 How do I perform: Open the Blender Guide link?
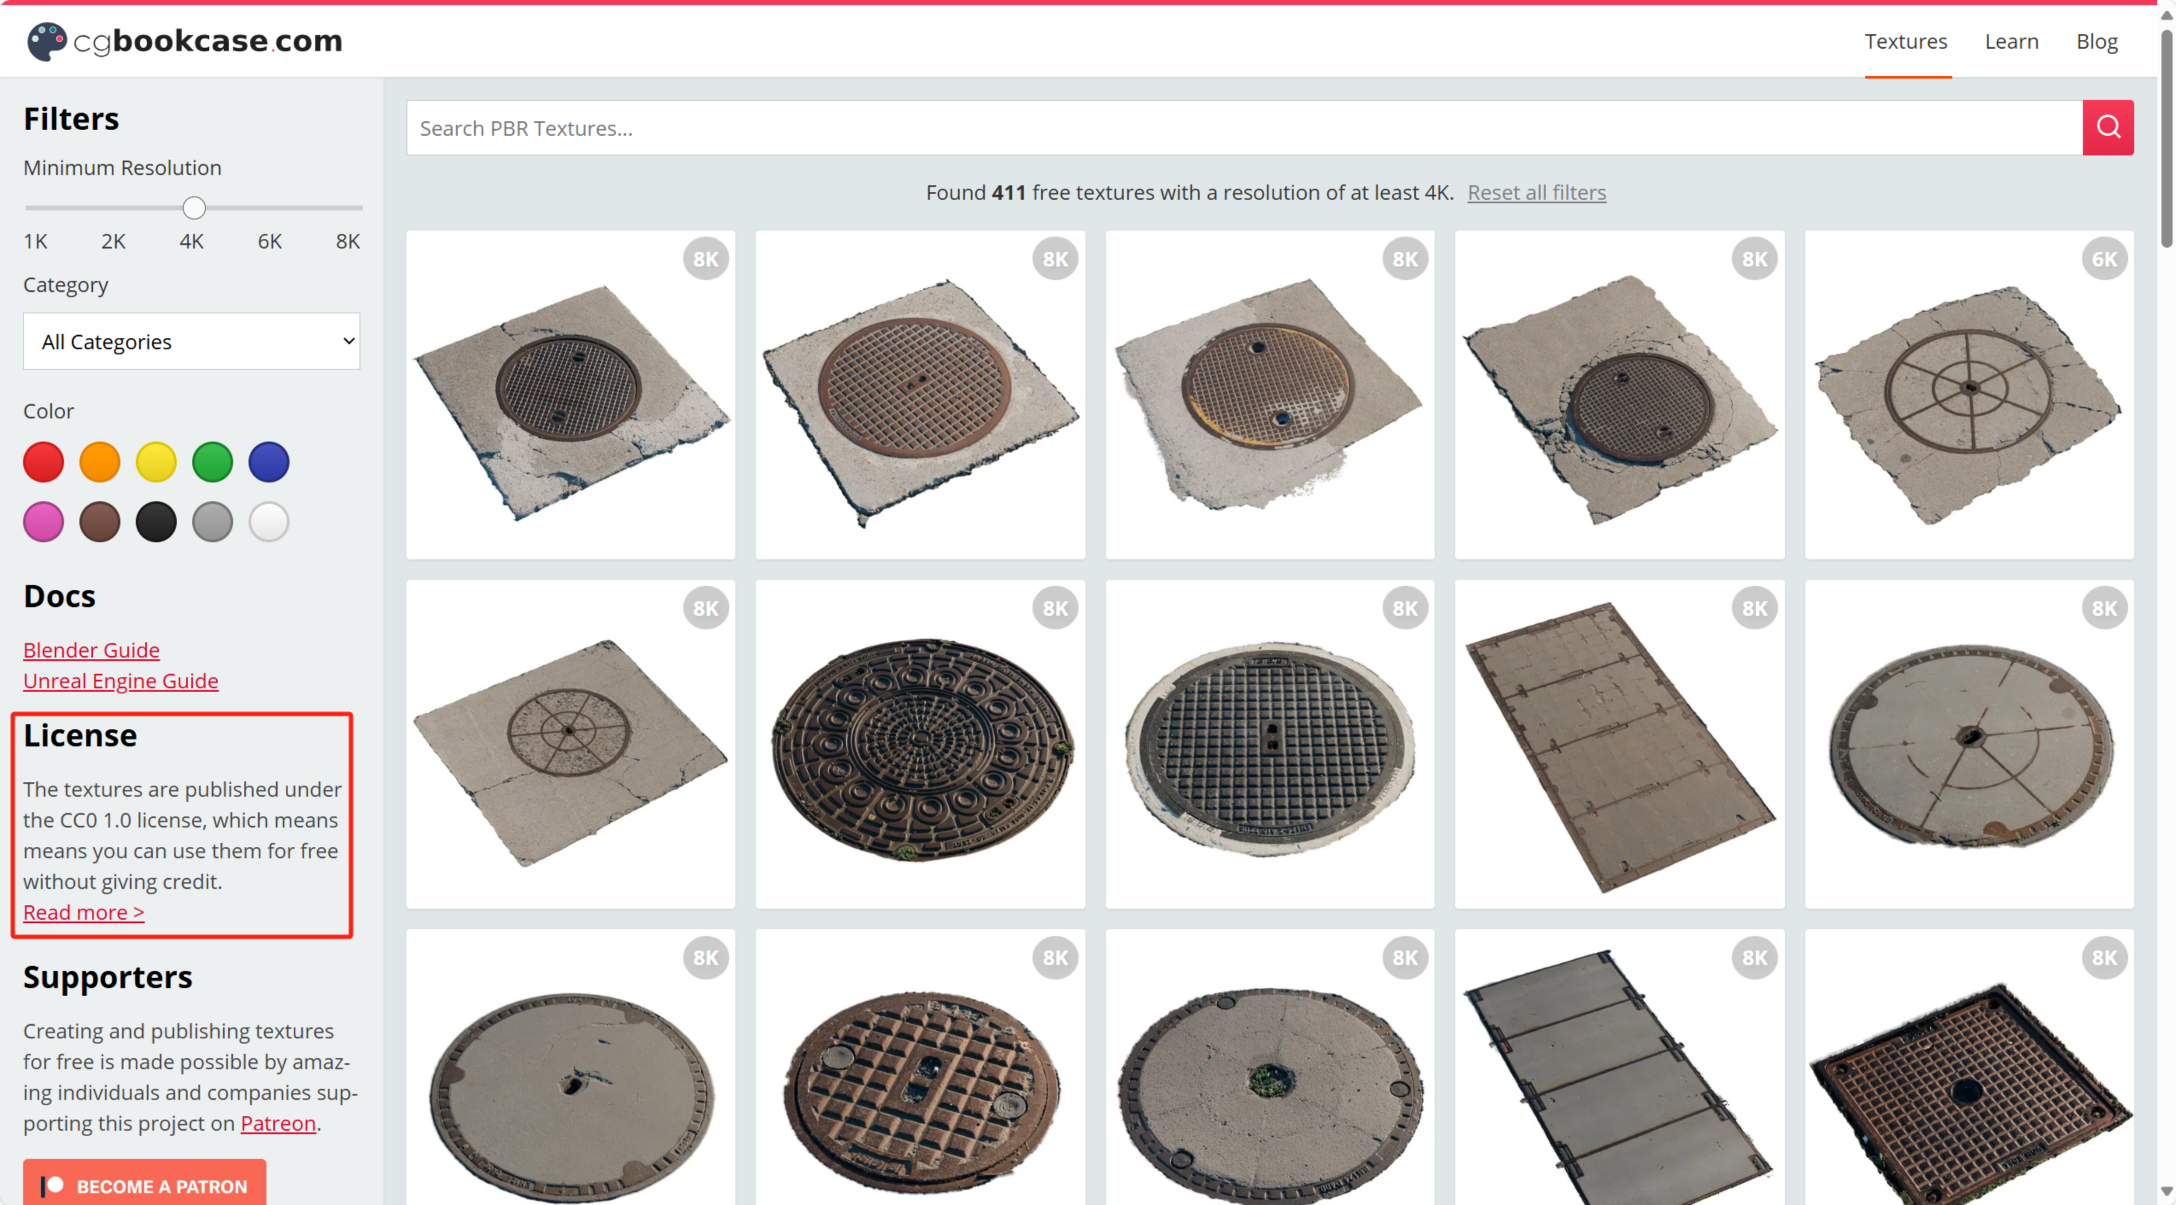[91, 650]
